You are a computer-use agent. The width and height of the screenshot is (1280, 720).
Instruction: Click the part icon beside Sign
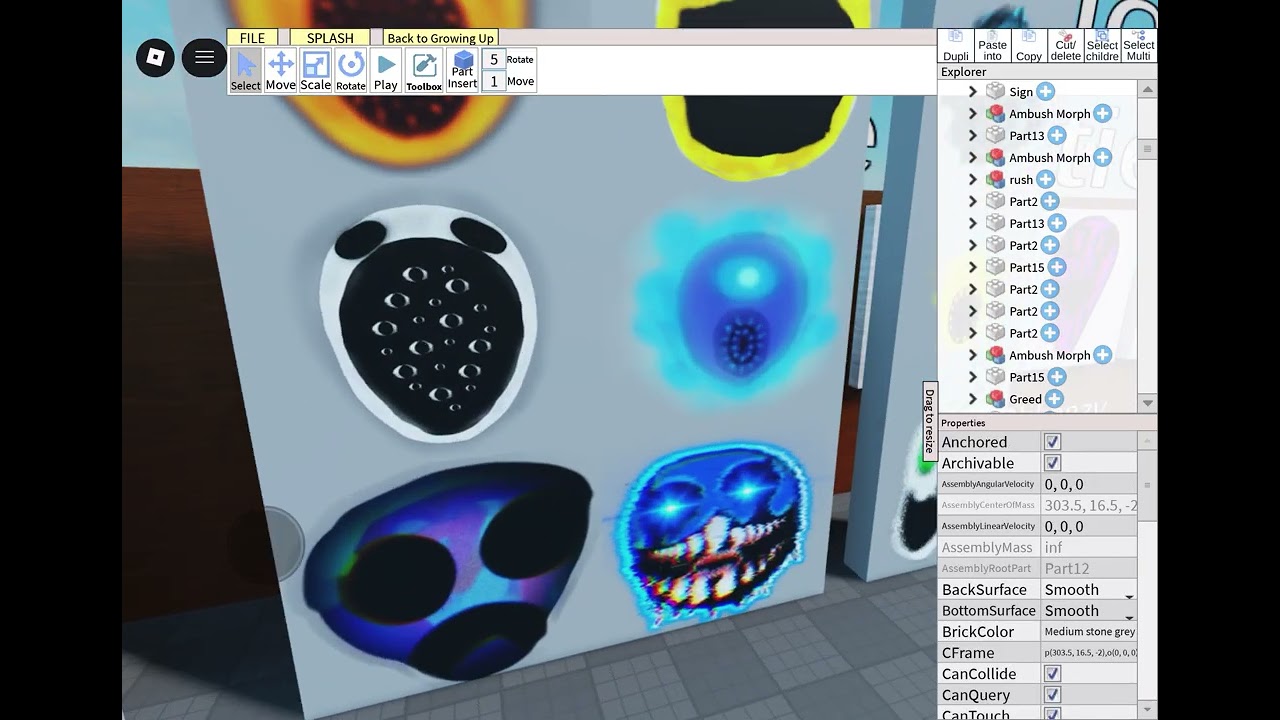point(995,92)
